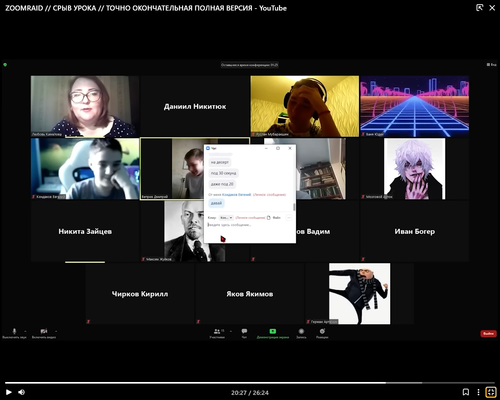500x400 pixels.
Task: Select the 'Никита Зайцев' participant tile
Action: tap(85, 231)
